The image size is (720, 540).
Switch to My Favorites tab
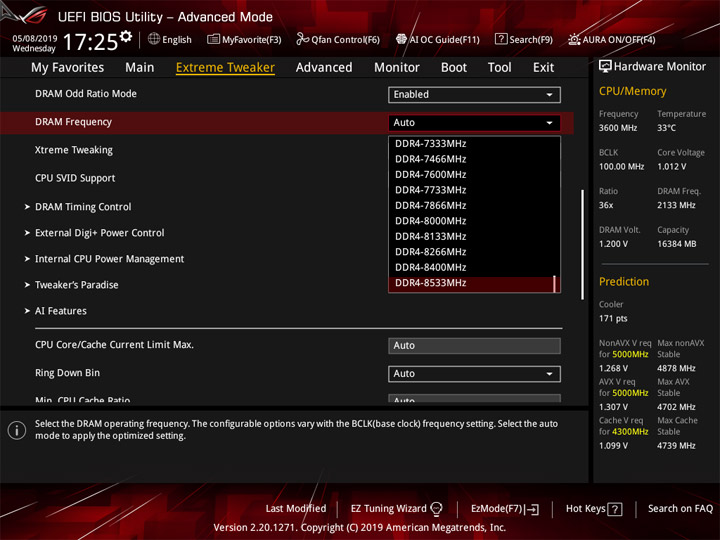coord(68,68)
